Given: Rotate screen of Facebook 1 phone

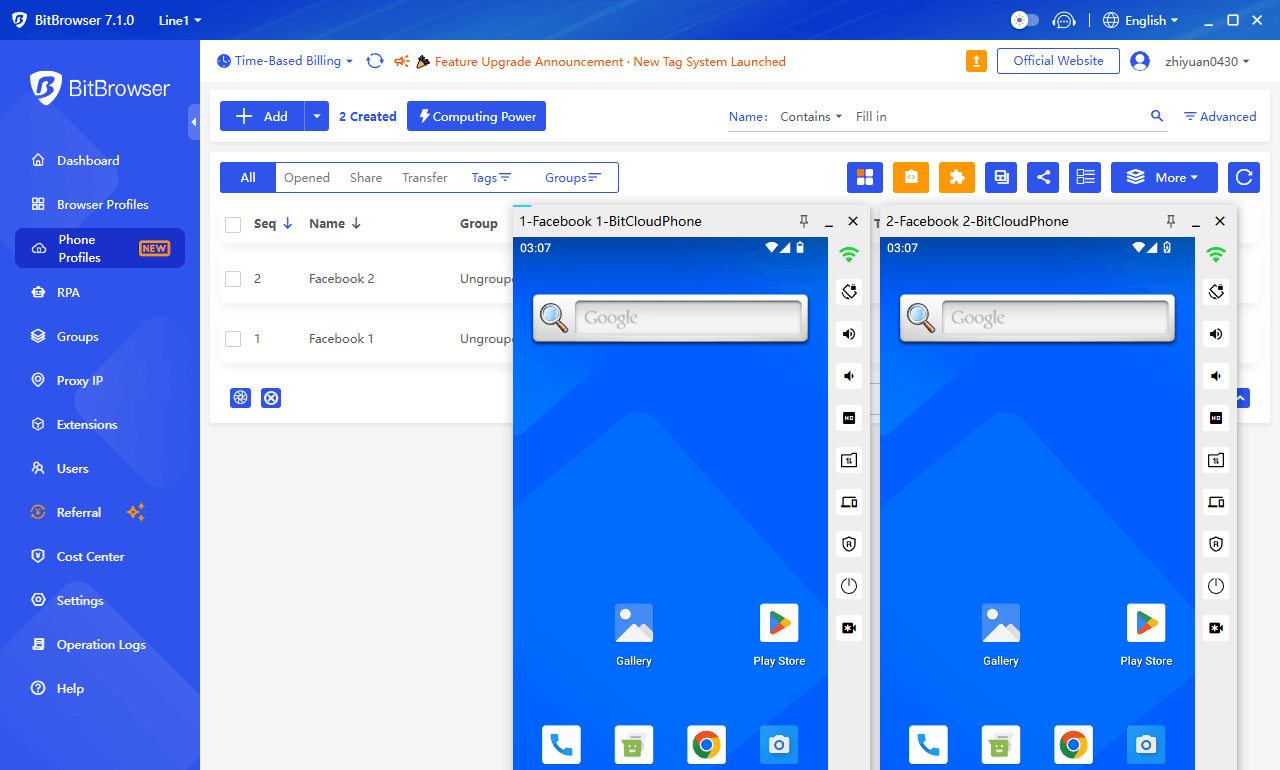Looking at the screenshot, I should pyautogui.click(x=849, y=292).
